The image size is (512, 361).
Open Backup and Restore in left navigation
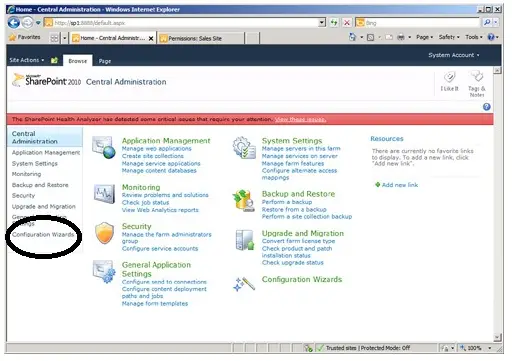click(x=40, y=185)
